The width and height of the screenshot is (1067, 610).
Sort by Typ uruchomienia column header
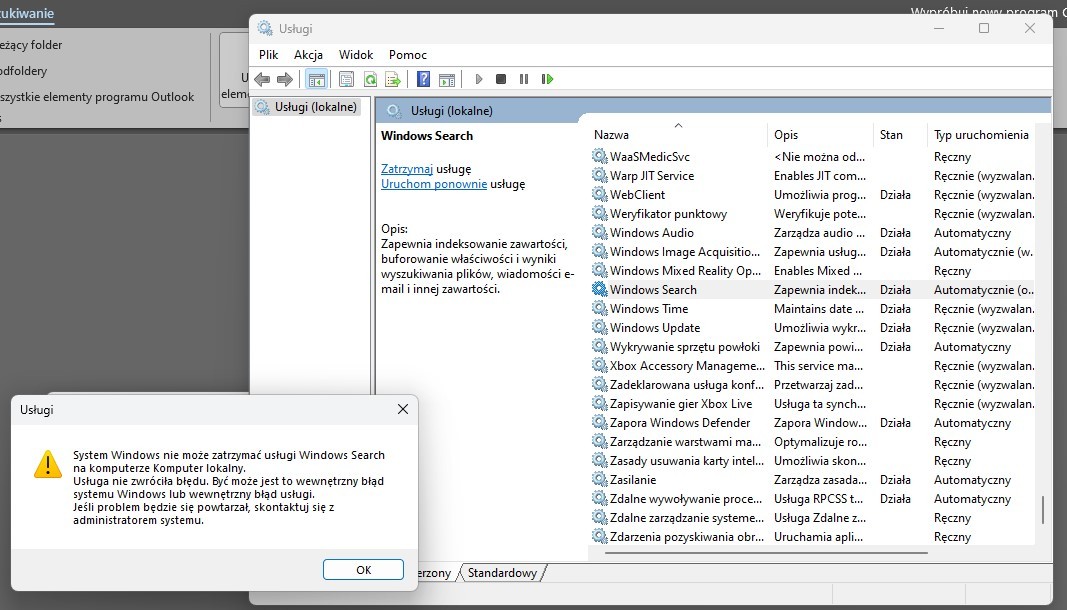[981, 135]
